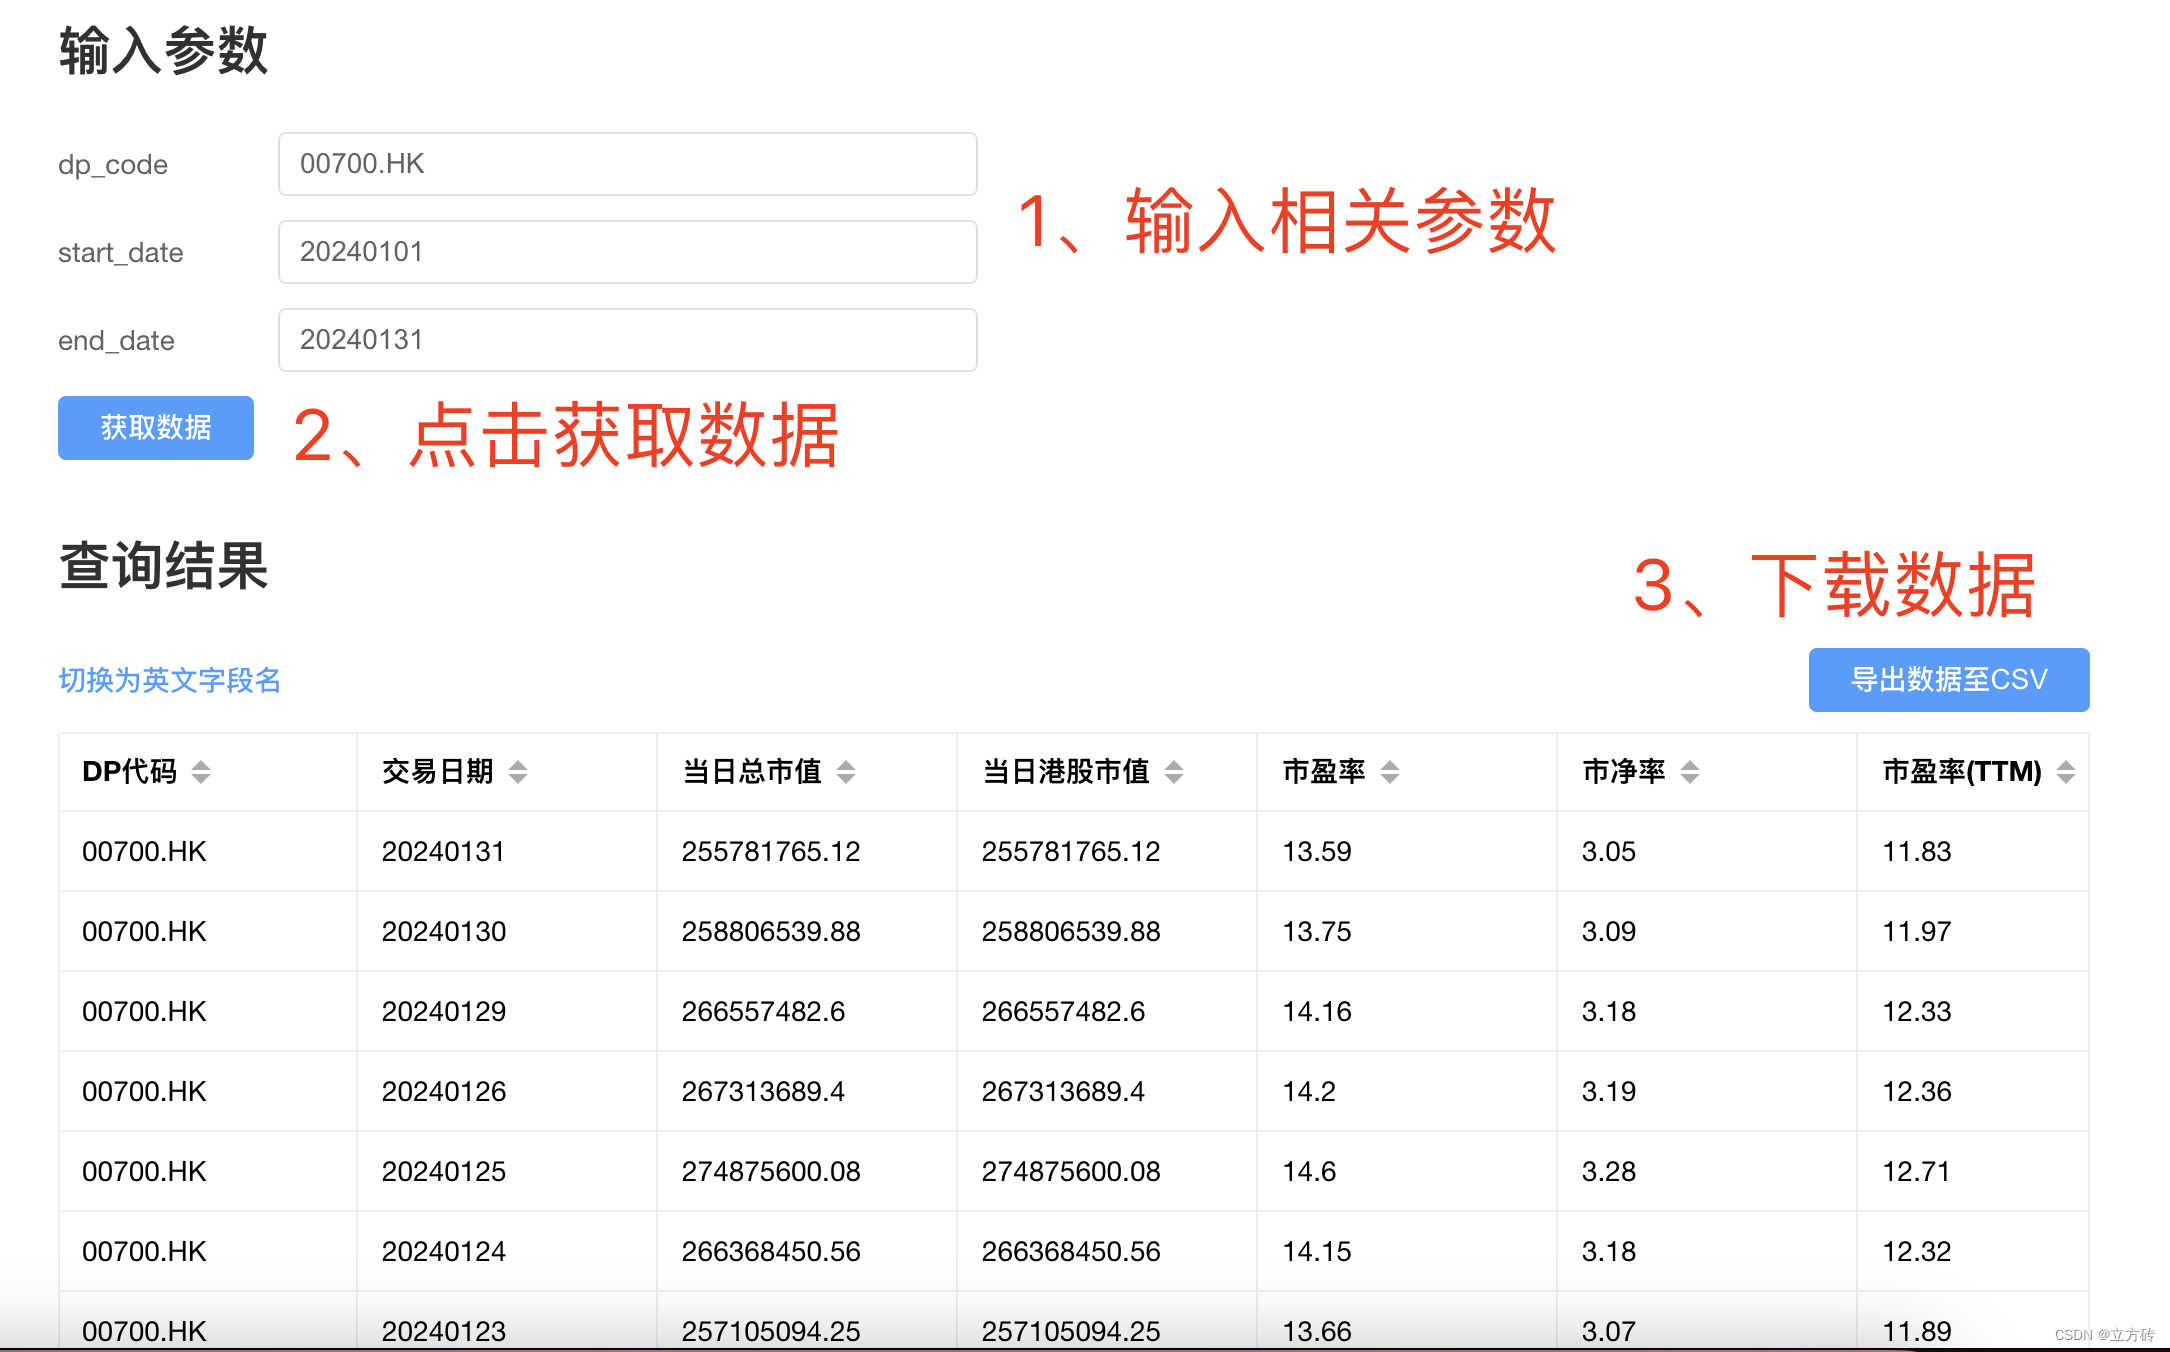The image size is (2170, 1352).
Task: Sort by 市盈率(TTM) column arrows
Action: click(x=2066, y=772)
